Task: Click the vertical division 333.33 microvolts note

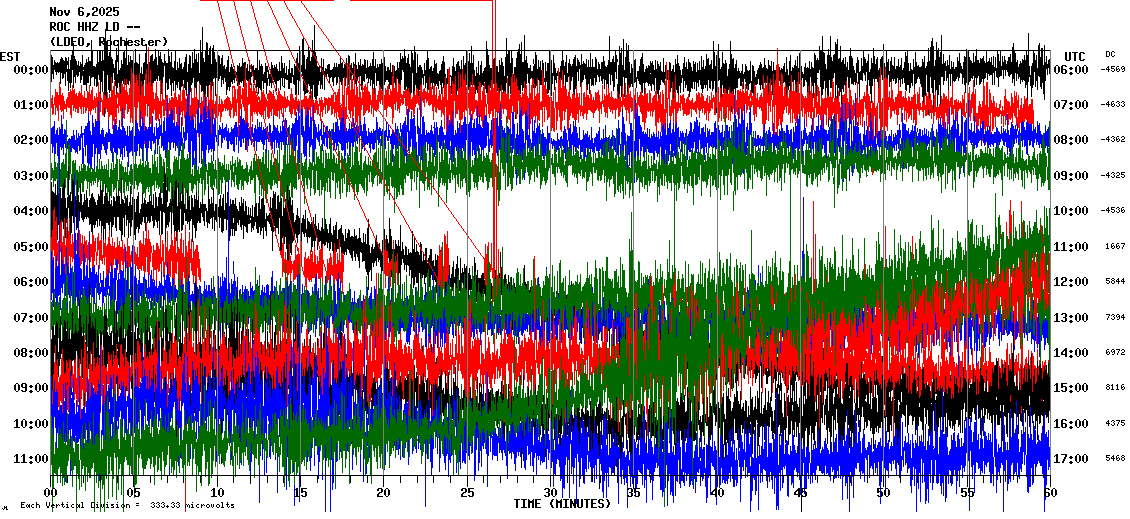Action: (x=127, y=505)
